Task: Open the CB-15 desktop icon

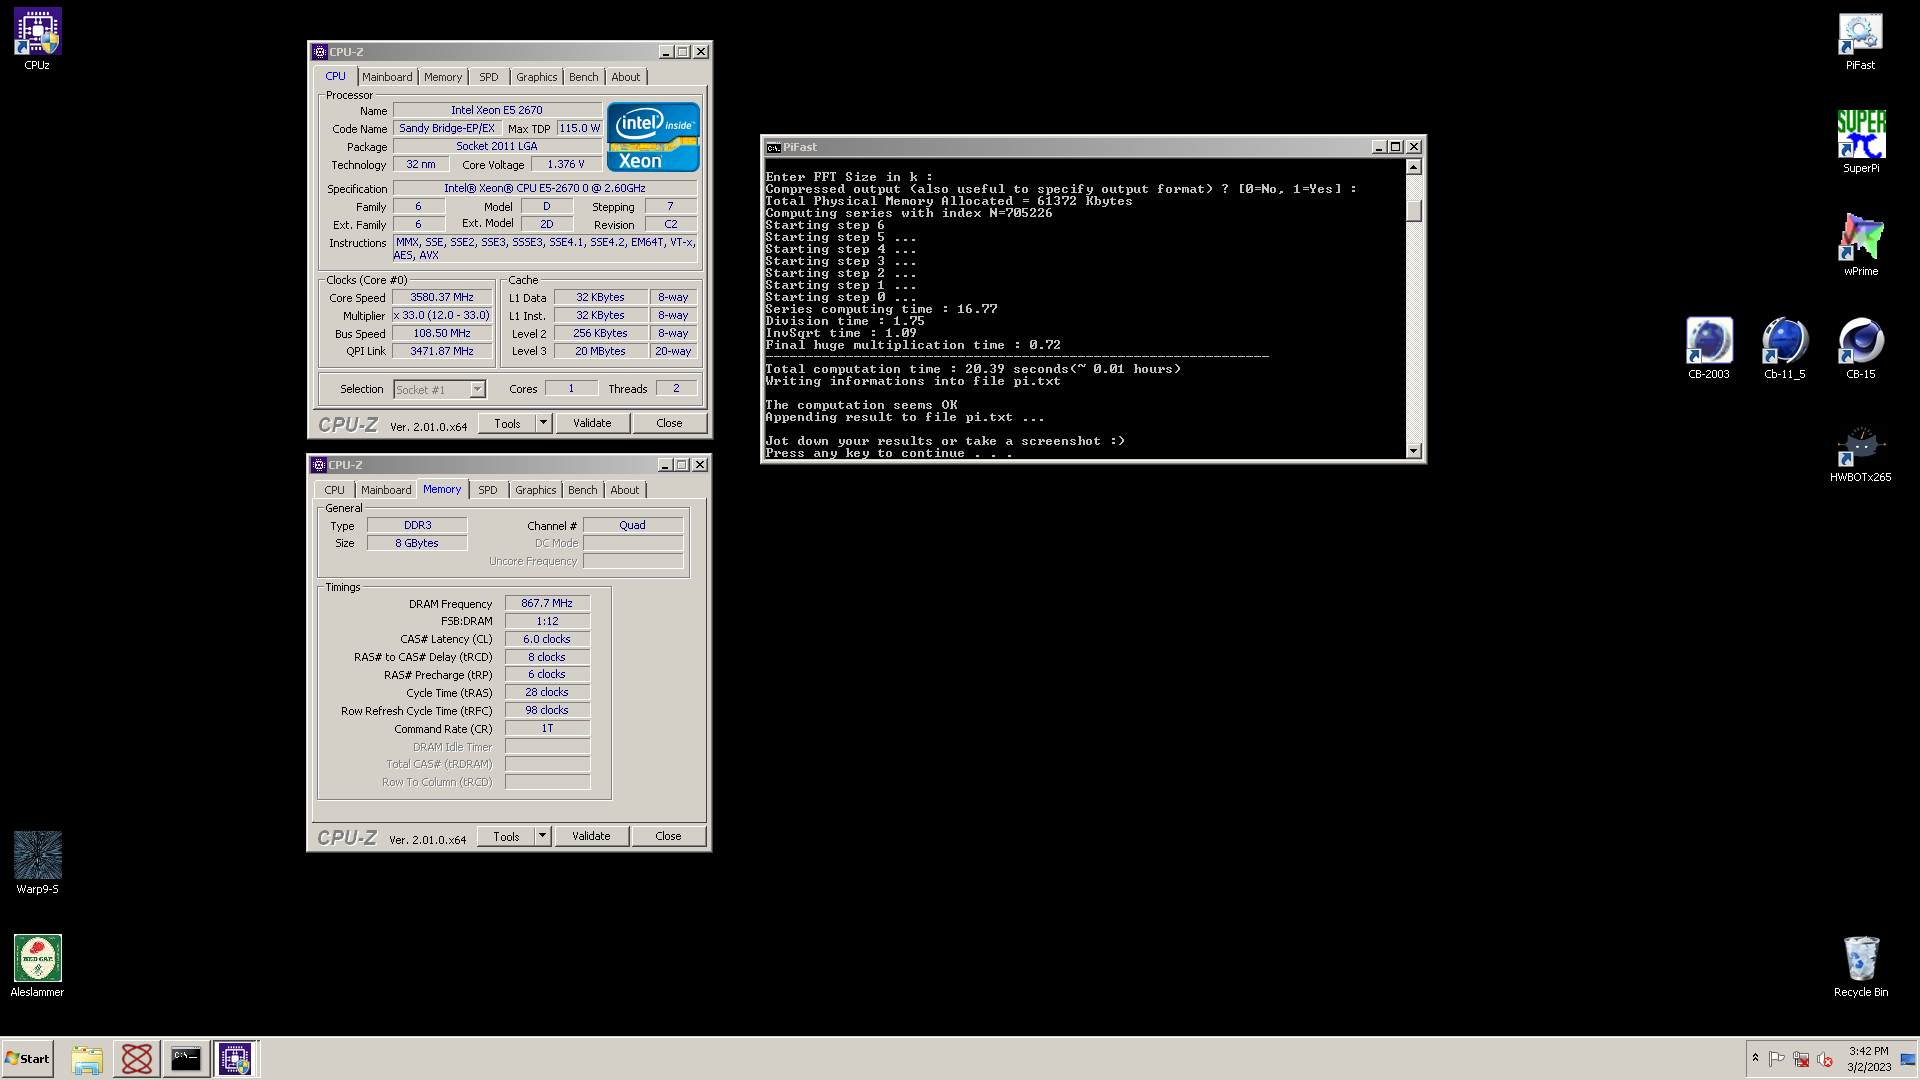Action: 1860,348
